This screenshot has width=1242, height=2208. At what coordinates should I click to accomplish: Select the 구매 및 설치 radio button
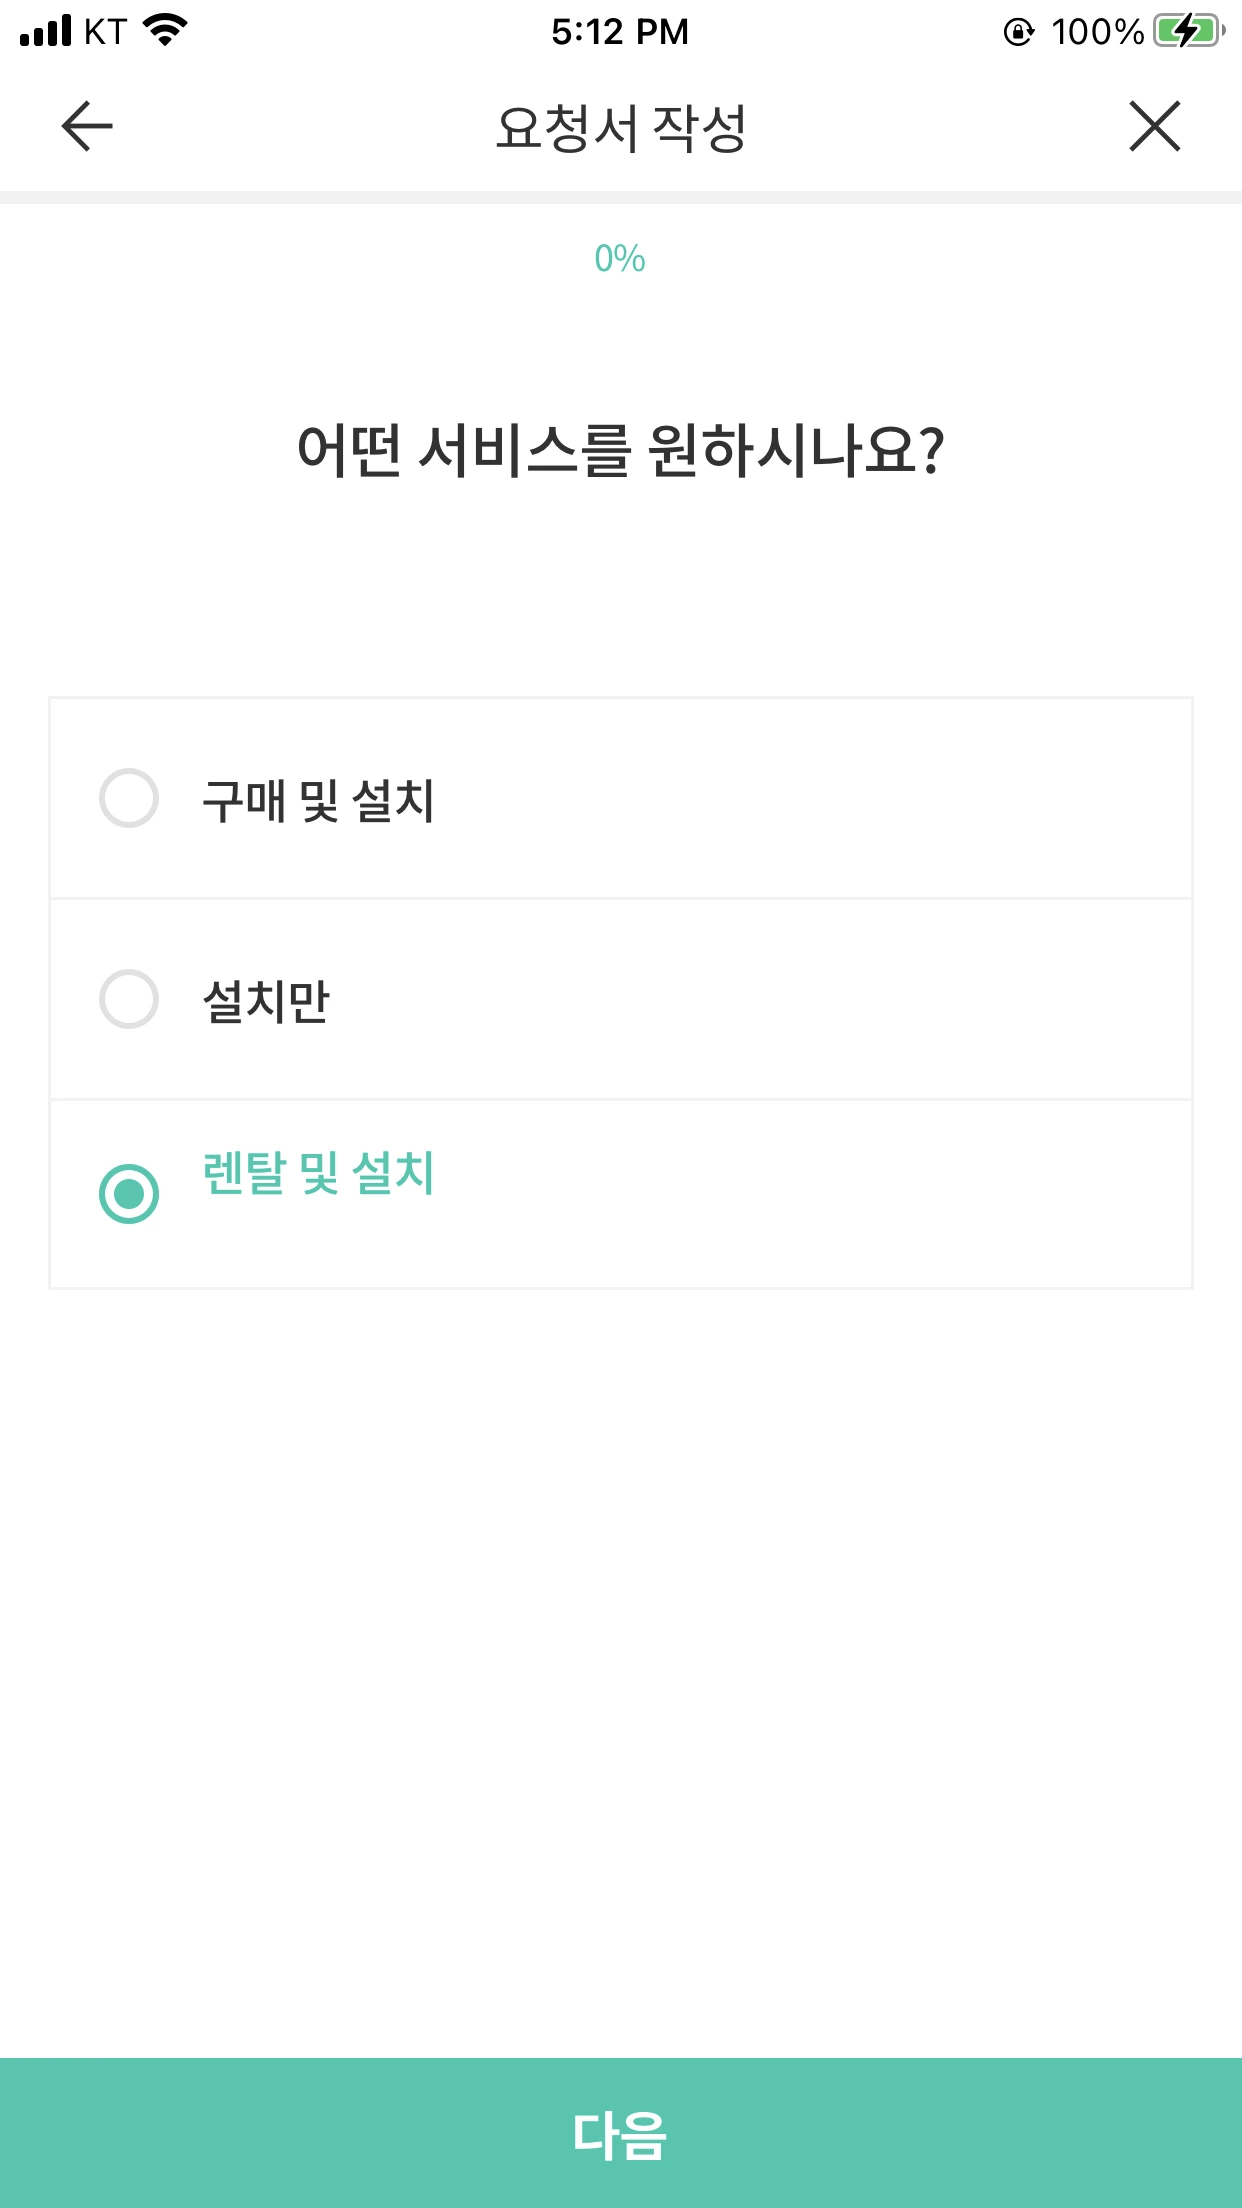129,798
